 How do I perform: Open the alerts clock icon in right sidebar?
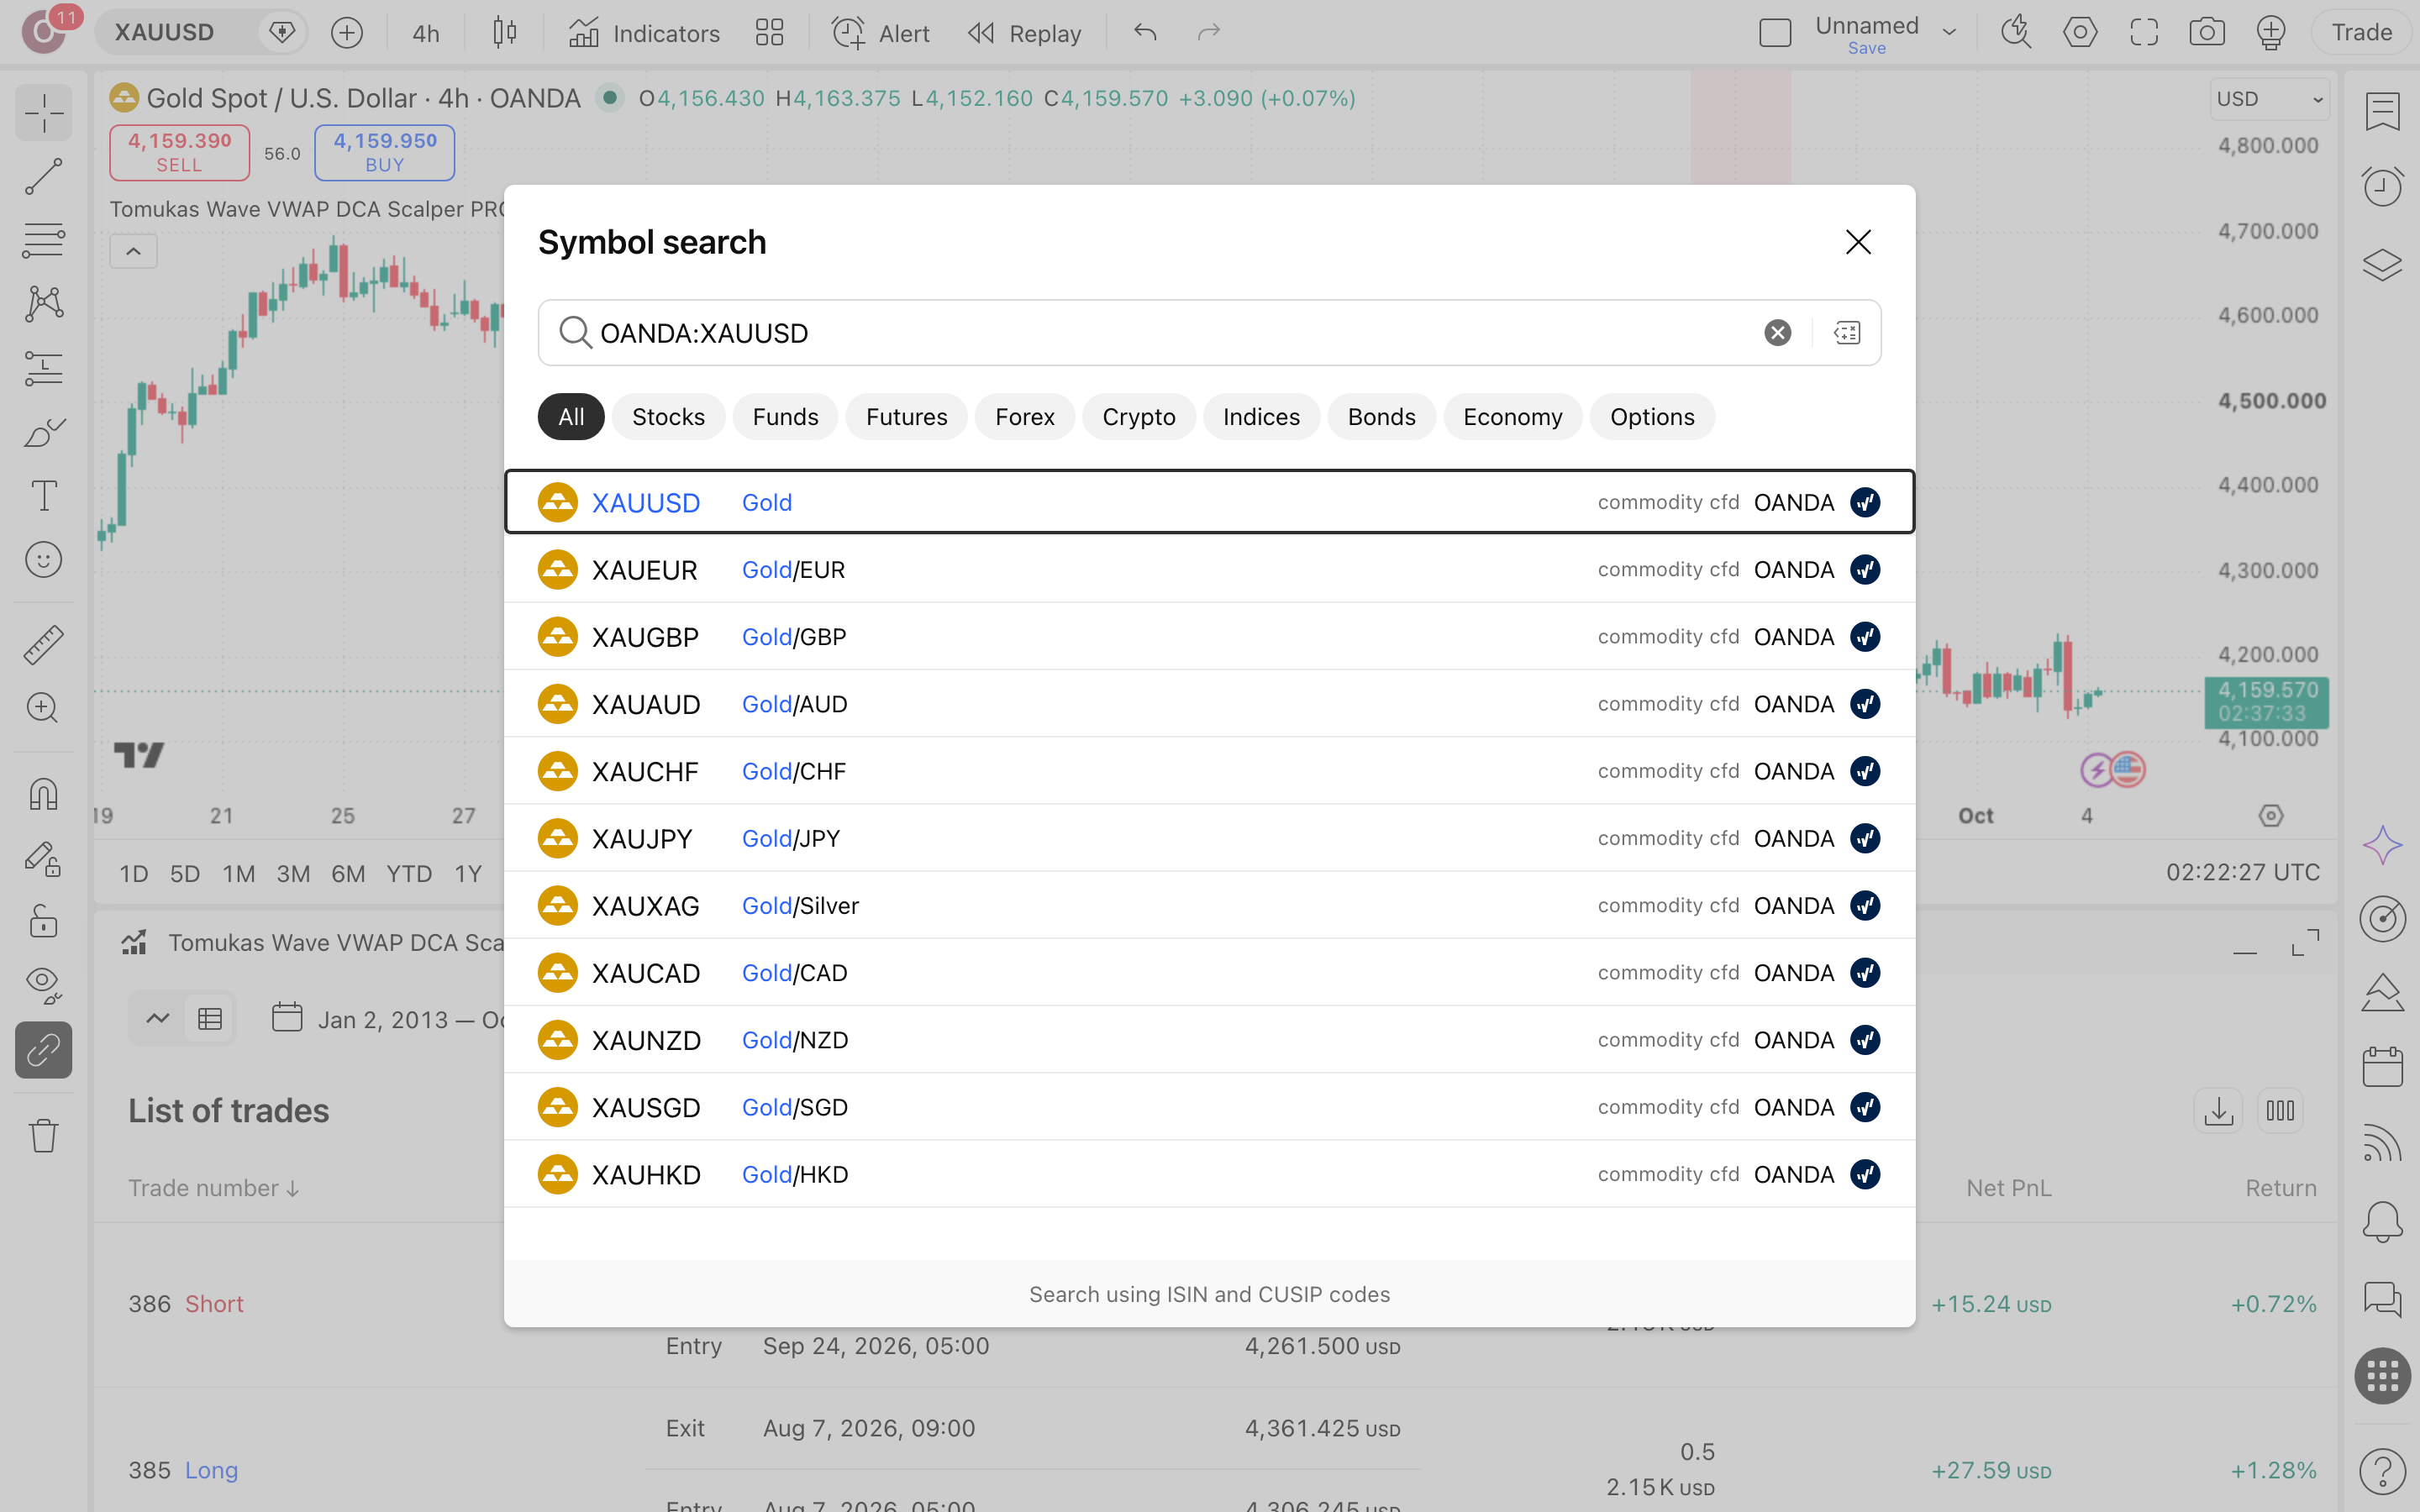pos(2382,186)
